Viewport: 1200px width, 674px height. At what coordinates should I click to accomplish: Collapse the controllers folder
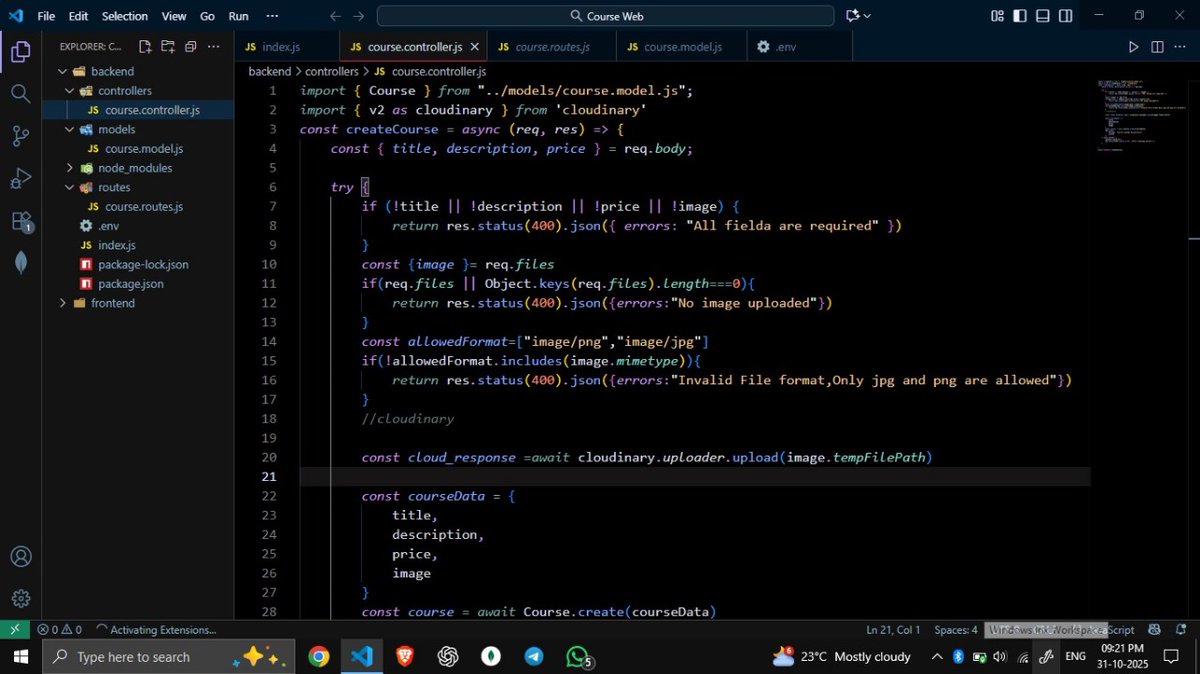[70, 90]
